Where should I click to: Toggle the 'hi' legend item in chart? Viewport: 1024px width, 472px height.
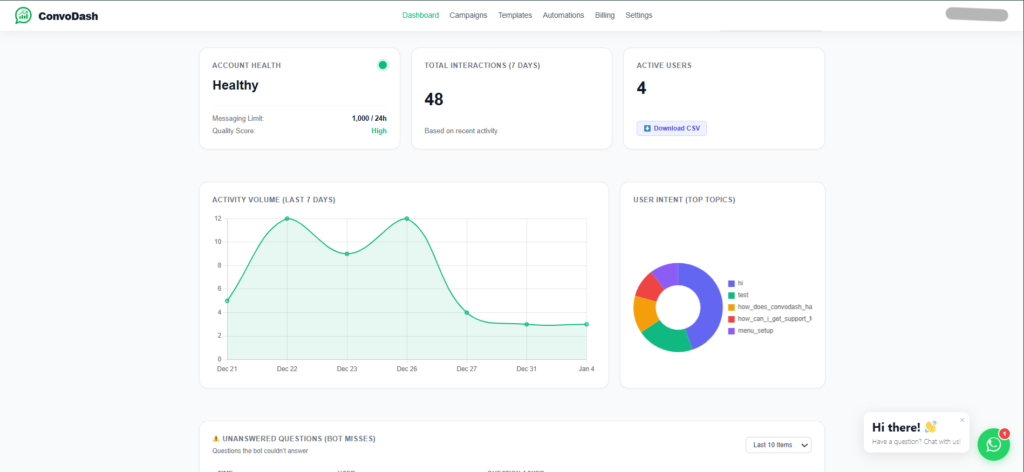pyautogui.click(x=740, y=283)
